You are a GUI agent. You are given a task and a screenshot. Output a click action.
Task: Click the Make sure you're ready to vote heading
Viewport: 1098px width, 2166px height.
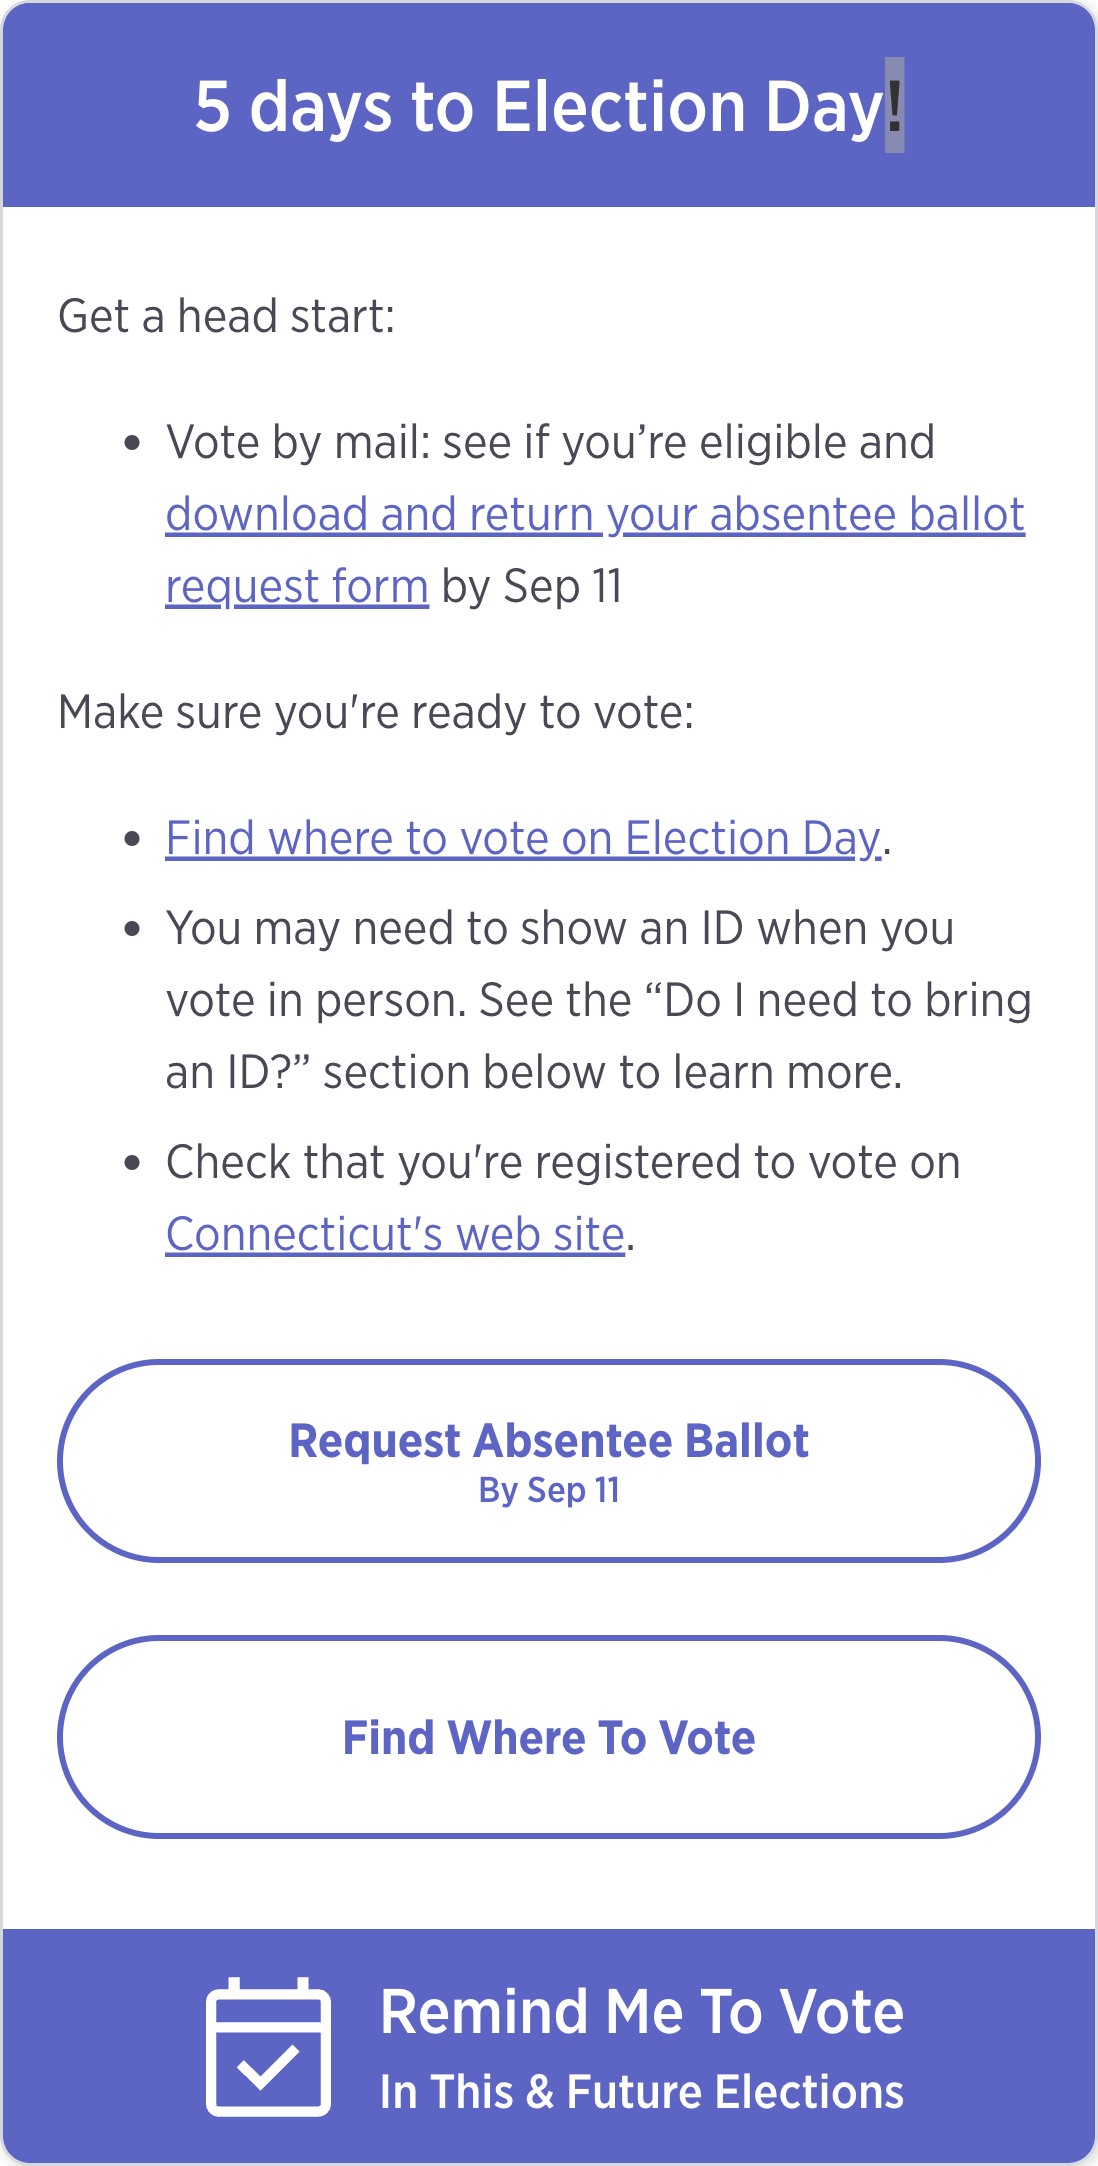pyautogui.click(x=377, y=710)
